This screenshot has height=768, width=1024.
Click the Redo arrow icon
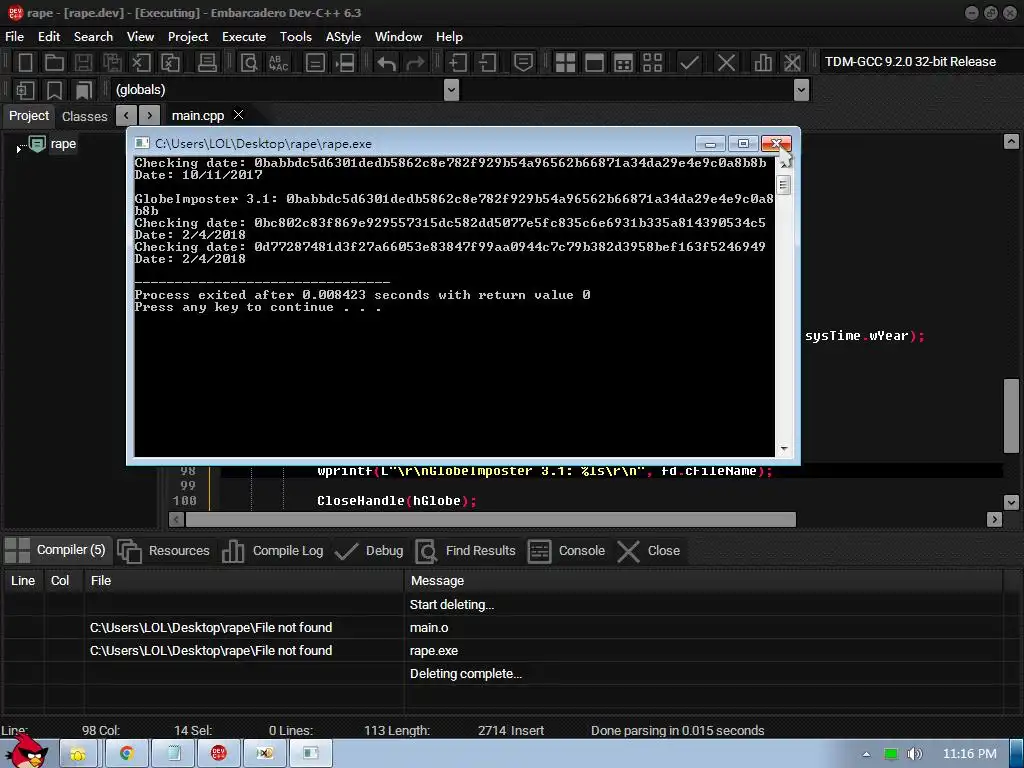(415, 63)
